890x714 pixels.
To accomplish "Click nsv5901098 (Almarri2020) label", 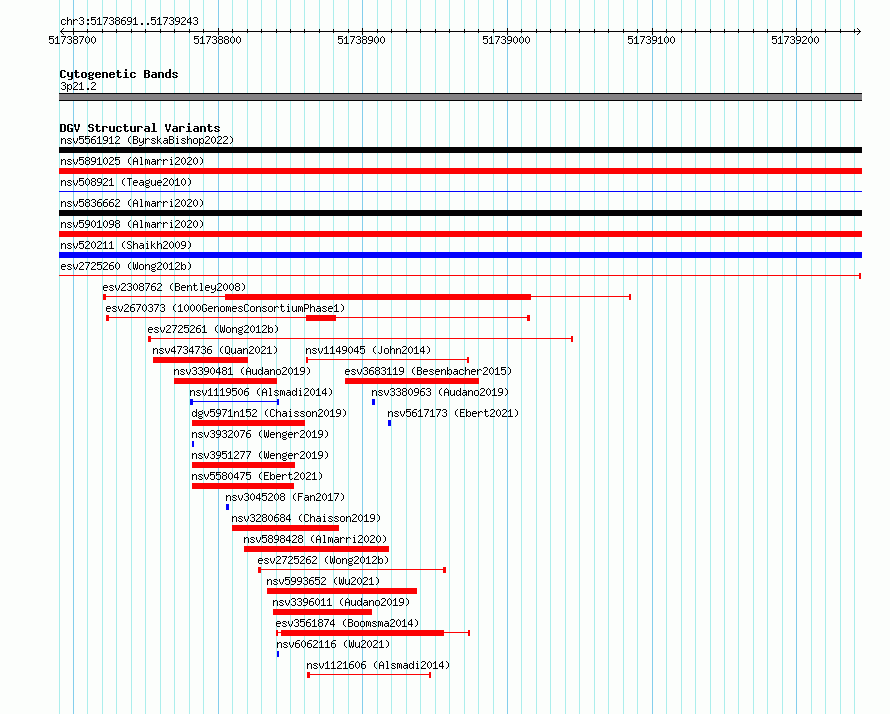I will click(132, 224).
